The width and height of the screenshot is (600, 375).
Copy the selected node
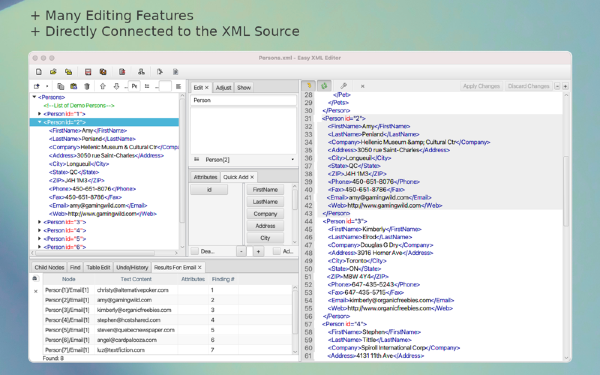click(60, 86)
